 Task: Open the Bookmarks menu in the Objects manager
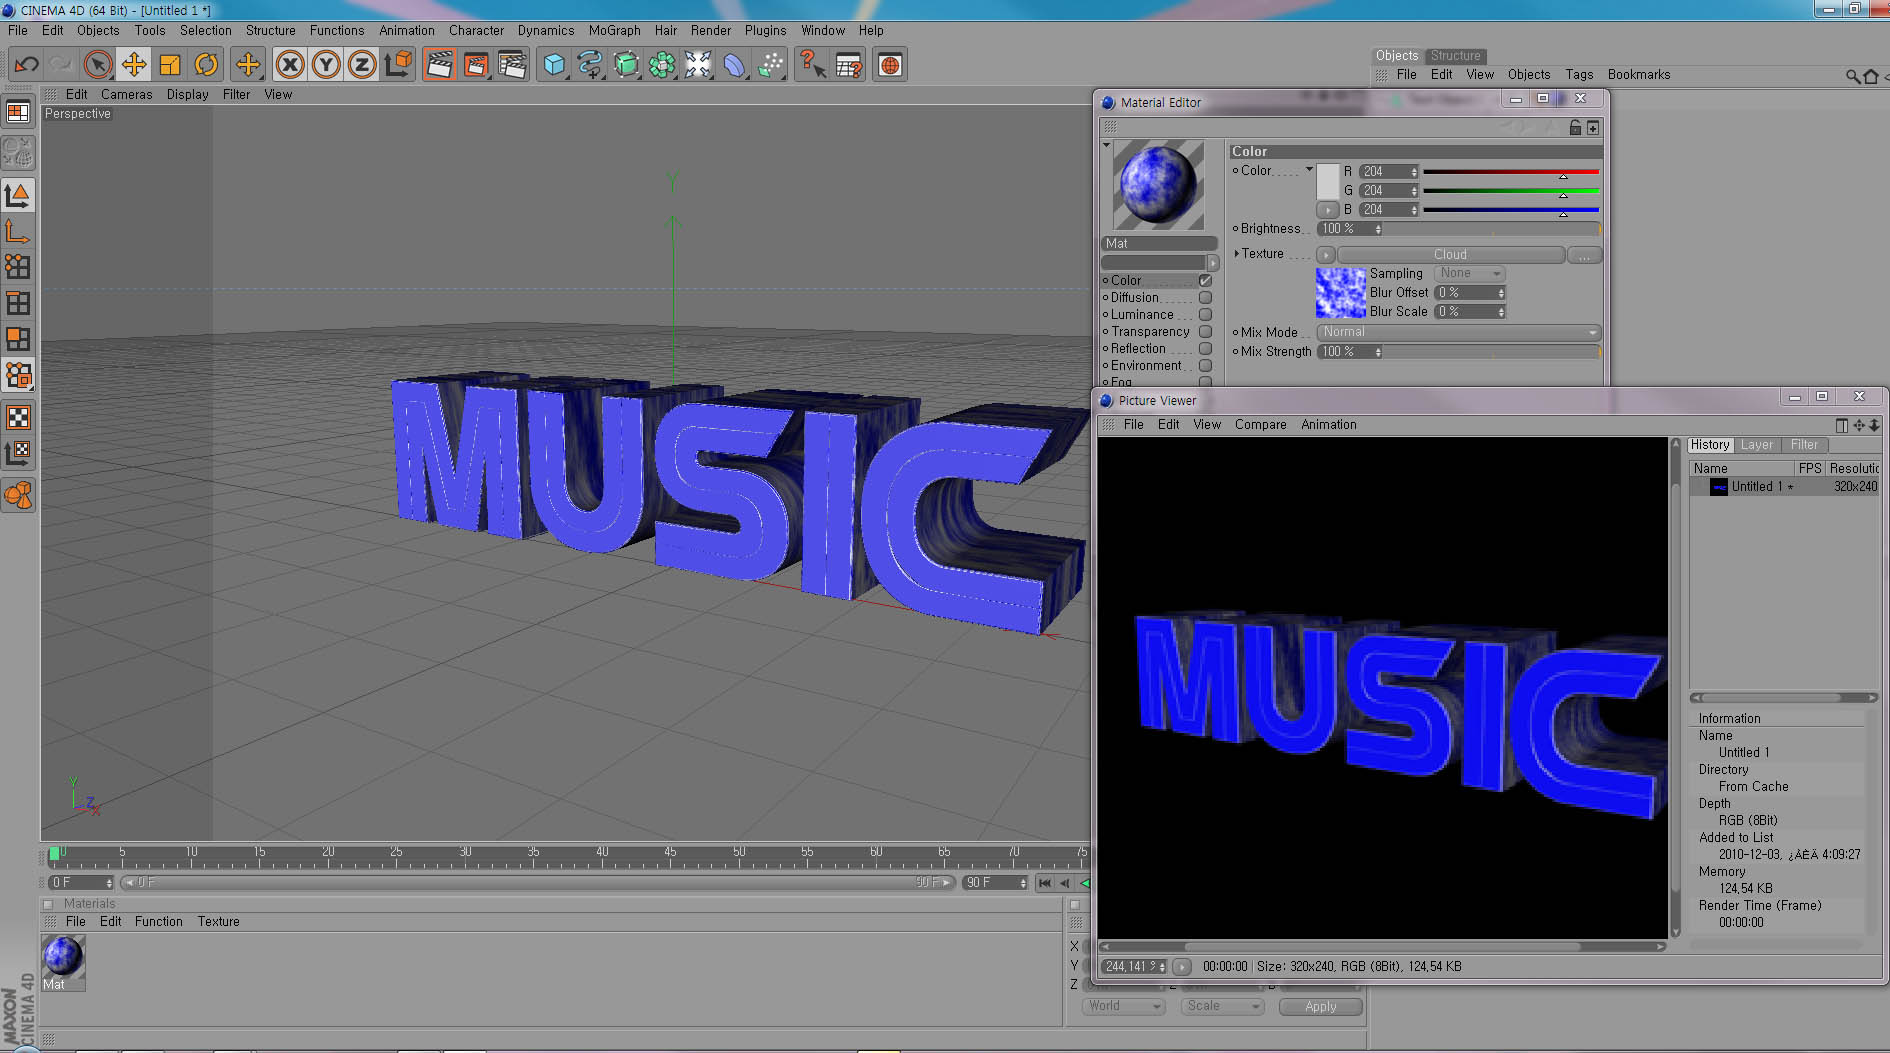point(1638,75)
